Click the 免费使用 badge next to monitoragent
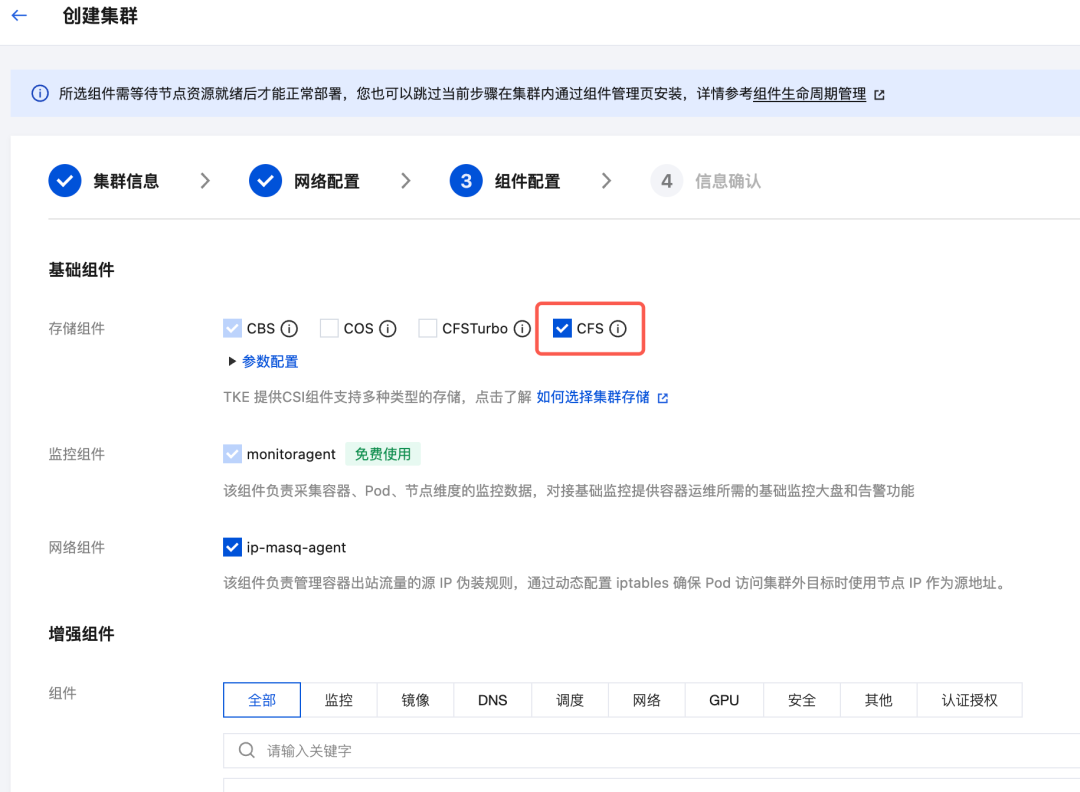 click(x=383, y=453)
